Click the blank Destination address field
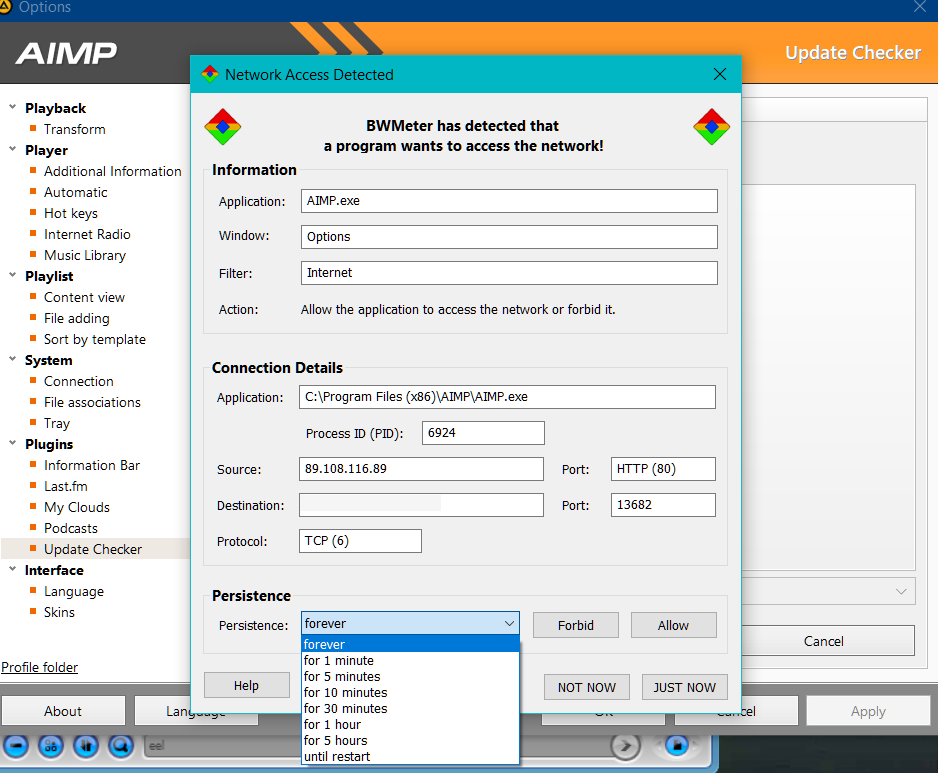This screenshot has width=938, height=773. point(421,505)
